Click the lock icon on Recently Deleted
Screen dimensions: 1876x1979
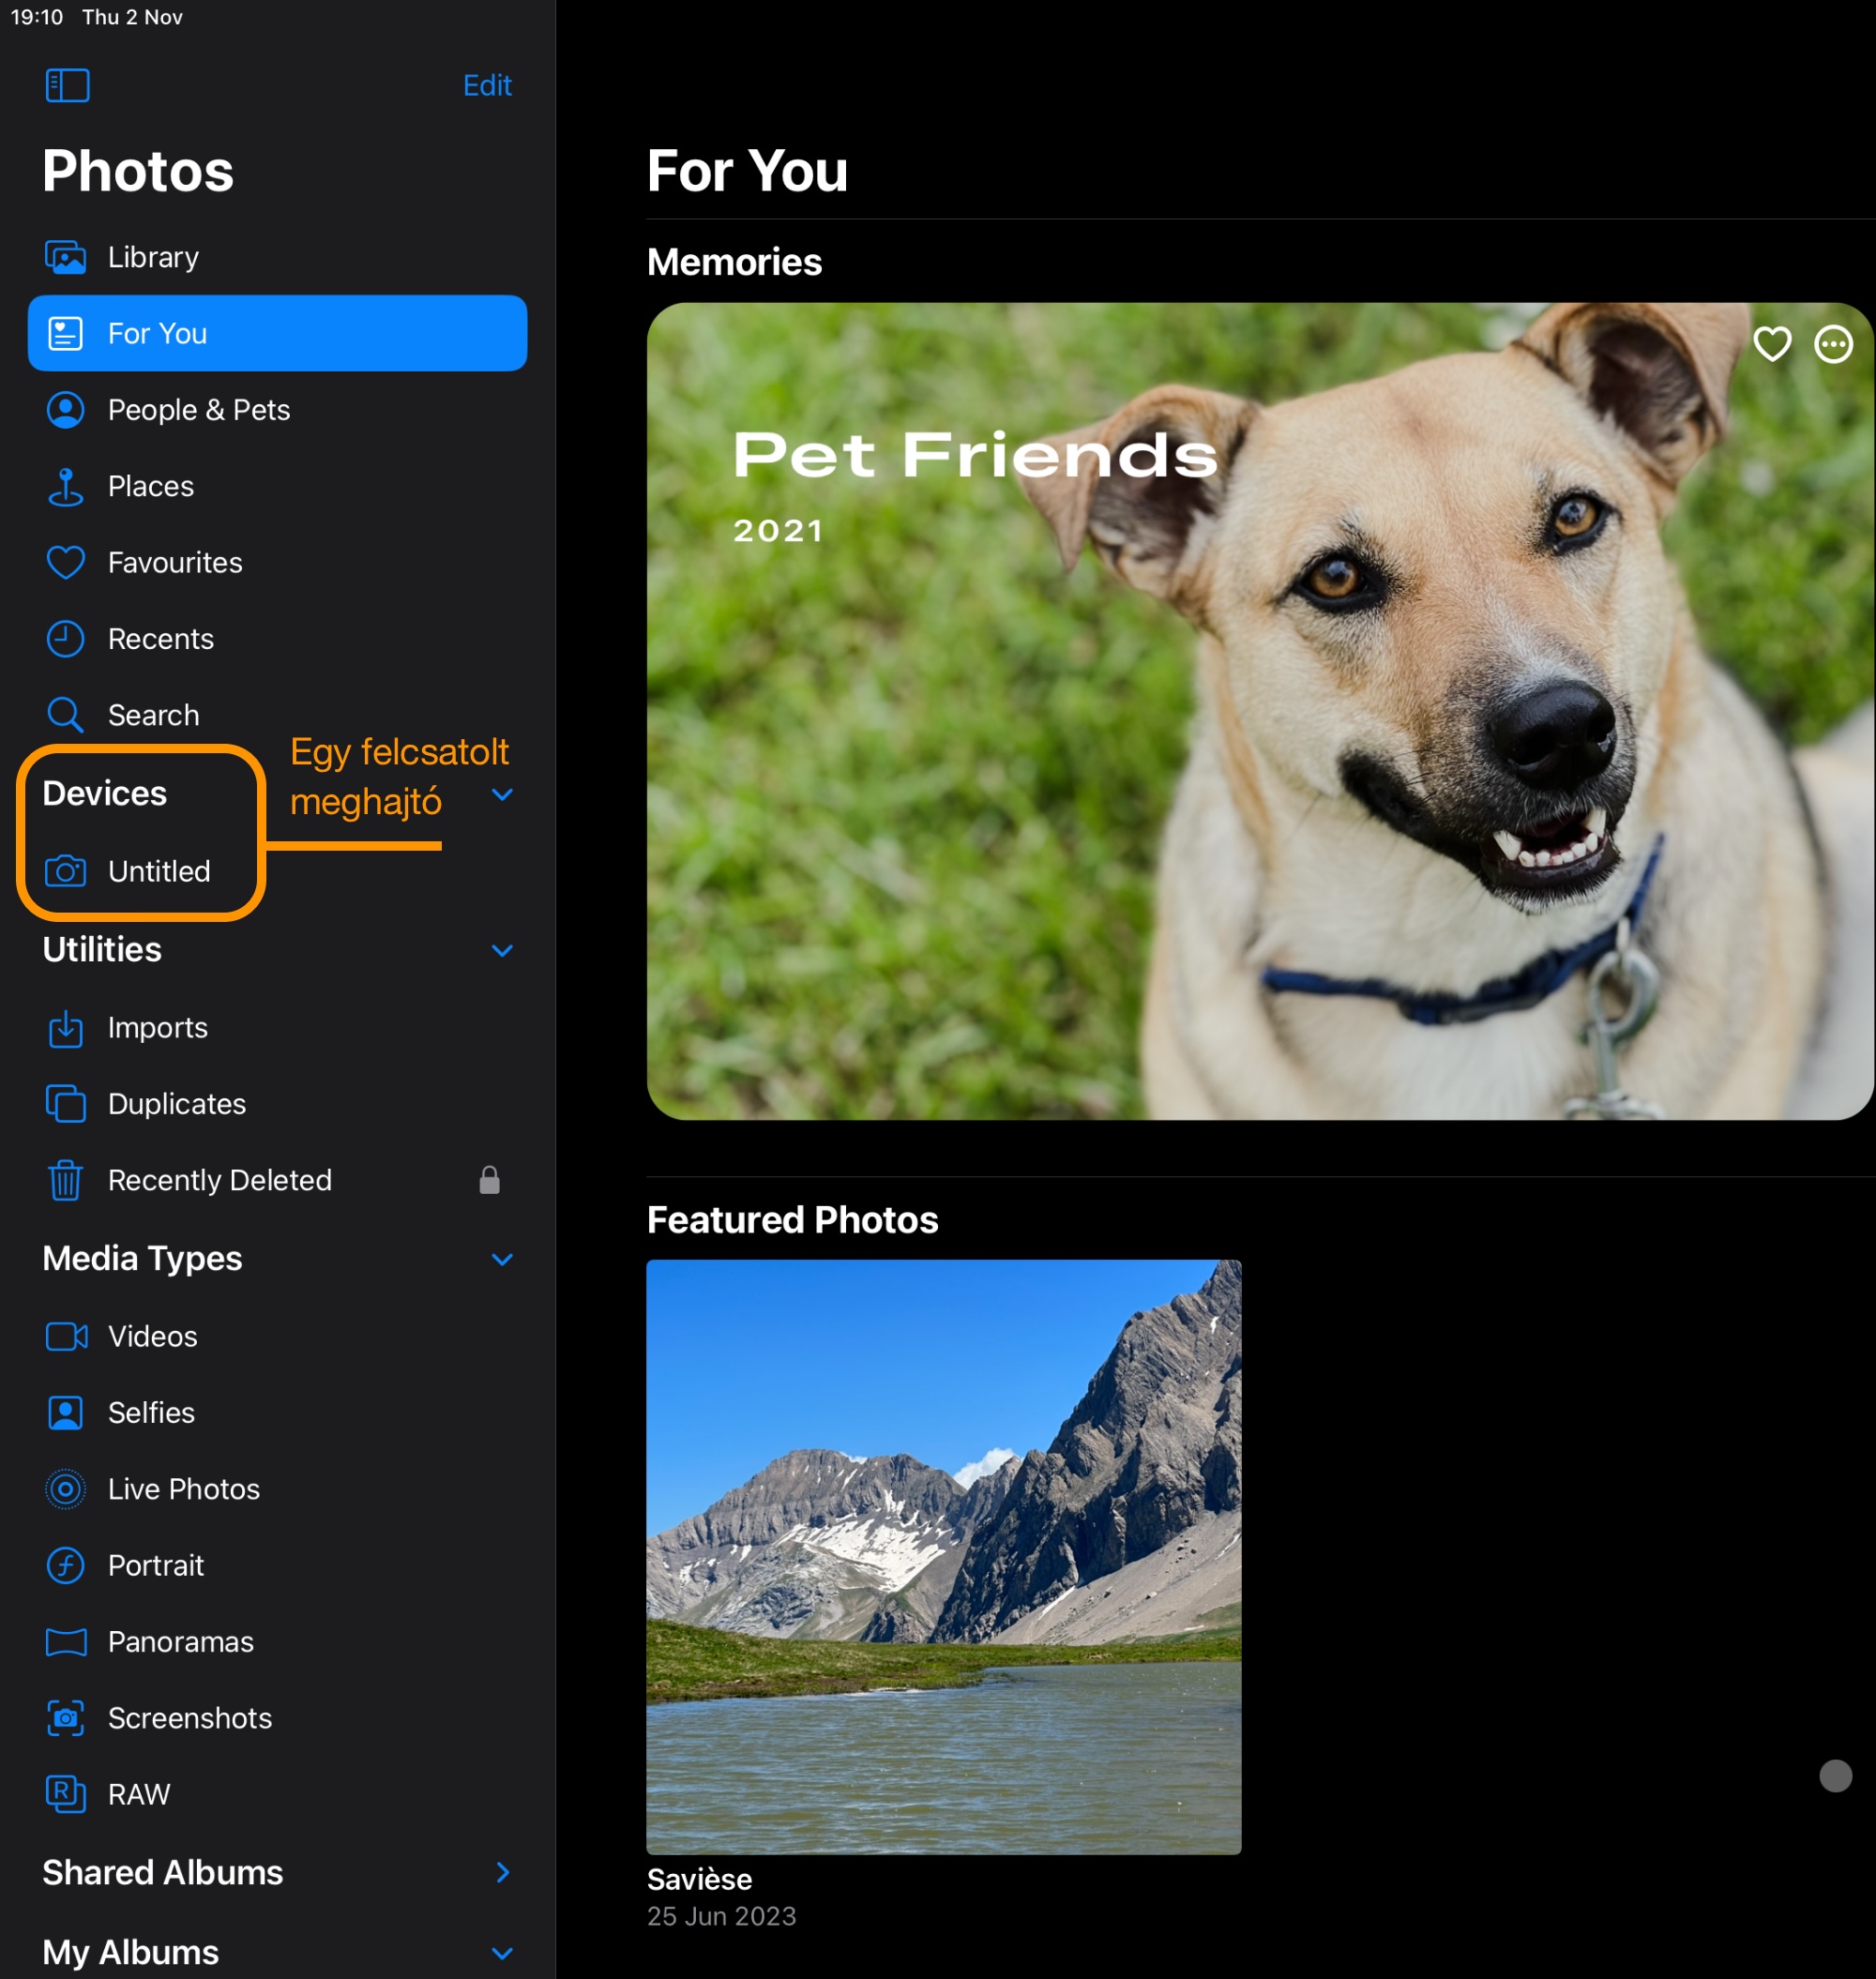click(489, 1180)
